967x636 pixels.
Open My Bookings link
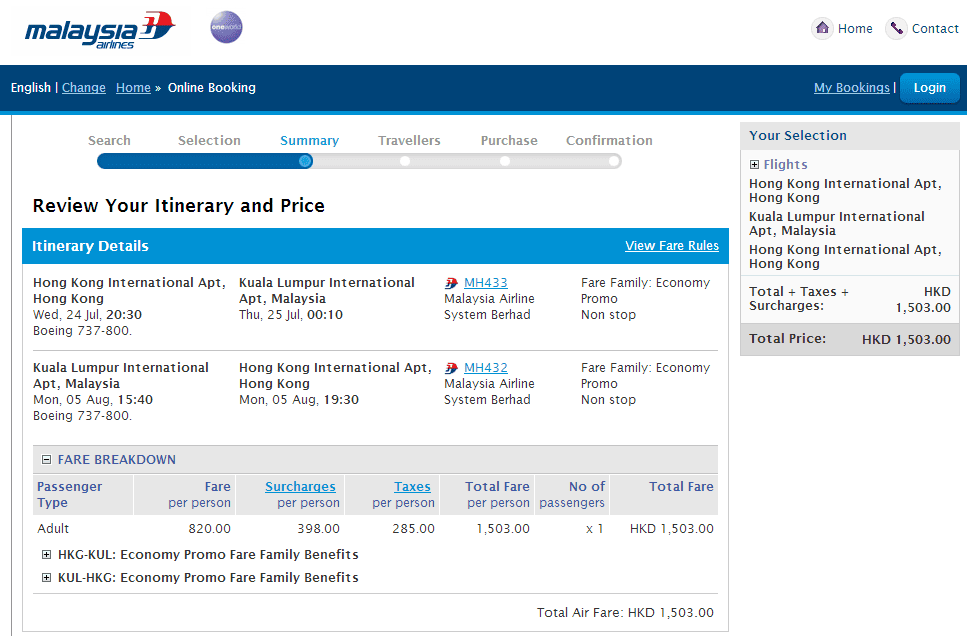click(x=851, y=88)
